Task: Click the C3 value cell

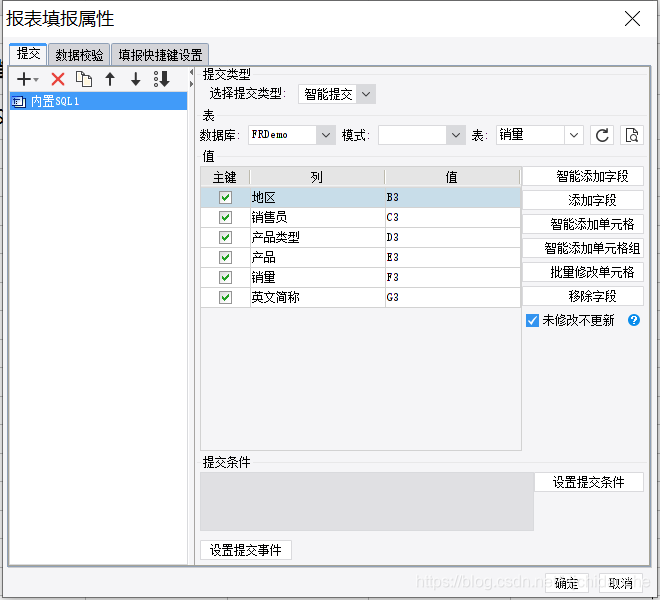Action: pos(453,217)
